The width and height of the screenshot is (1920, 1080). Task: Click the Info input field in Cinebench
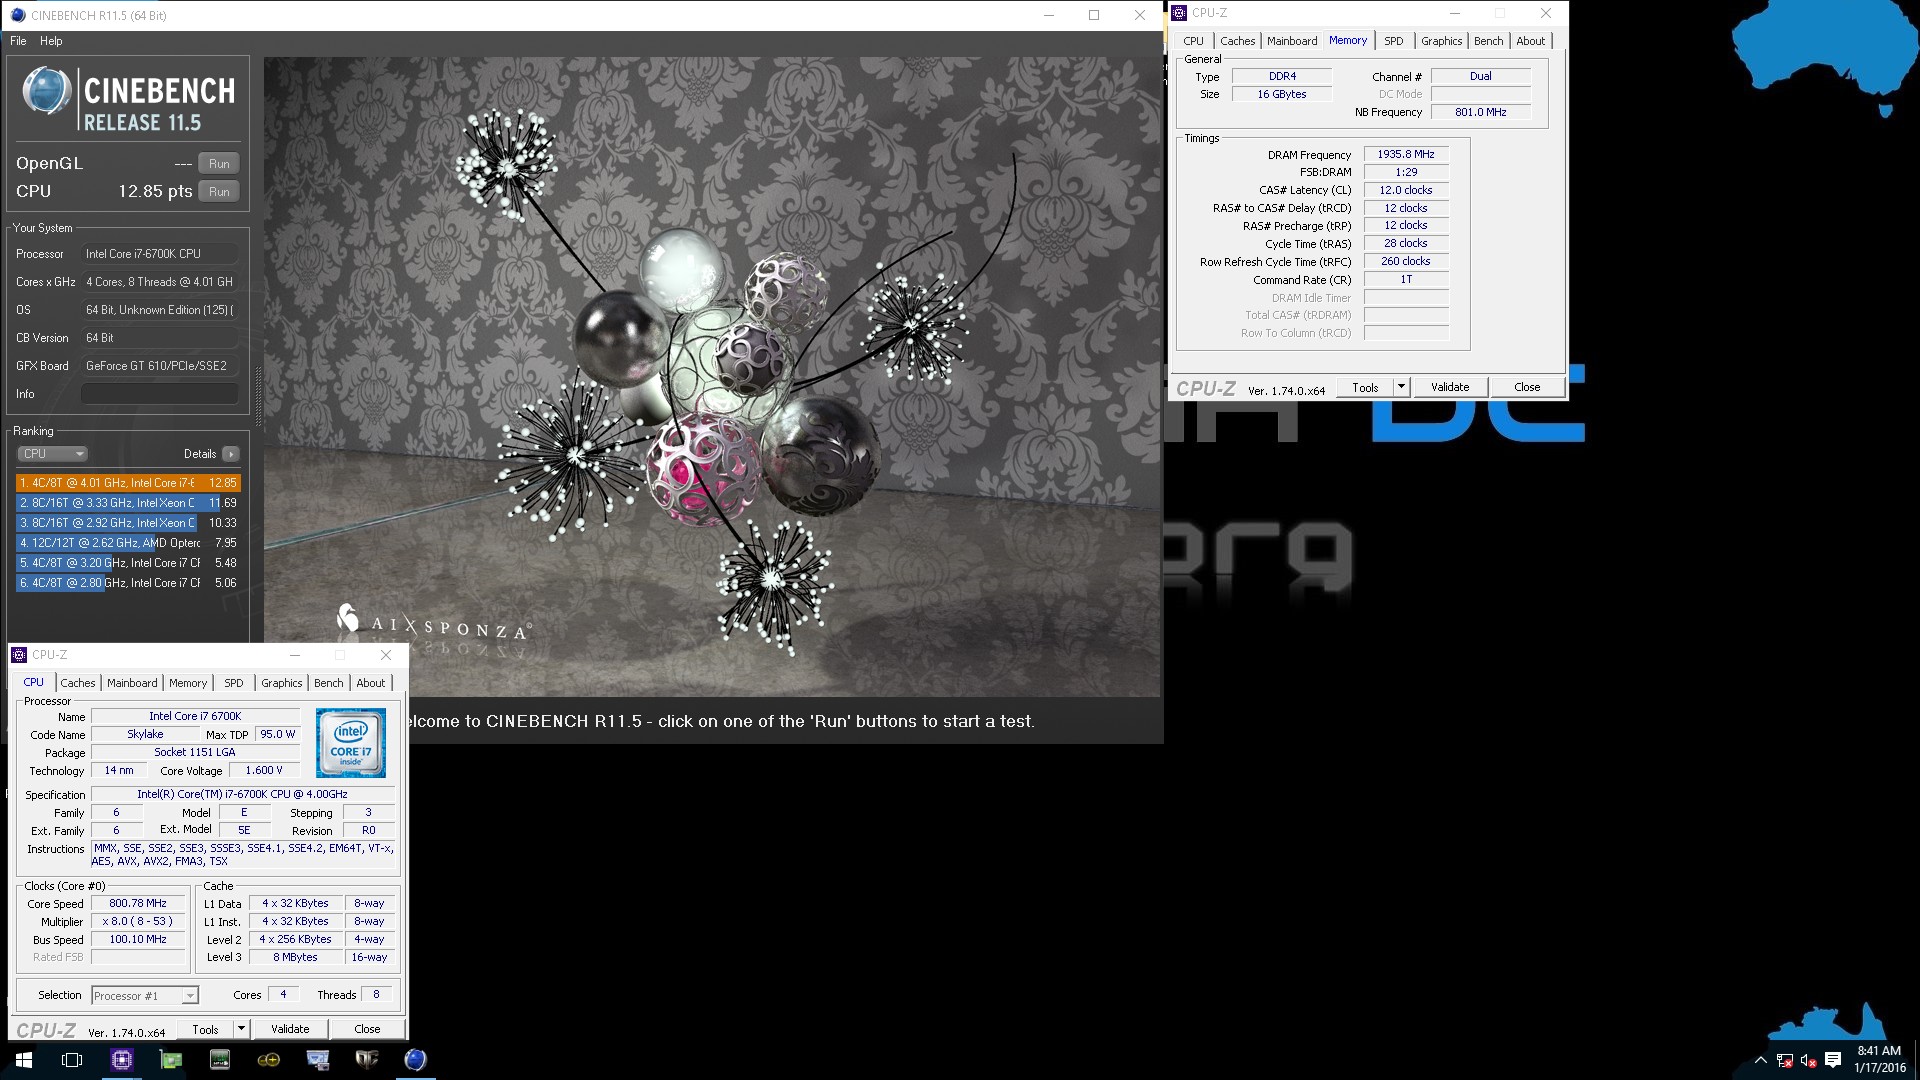pyautogui.click(x=160, y=394)
